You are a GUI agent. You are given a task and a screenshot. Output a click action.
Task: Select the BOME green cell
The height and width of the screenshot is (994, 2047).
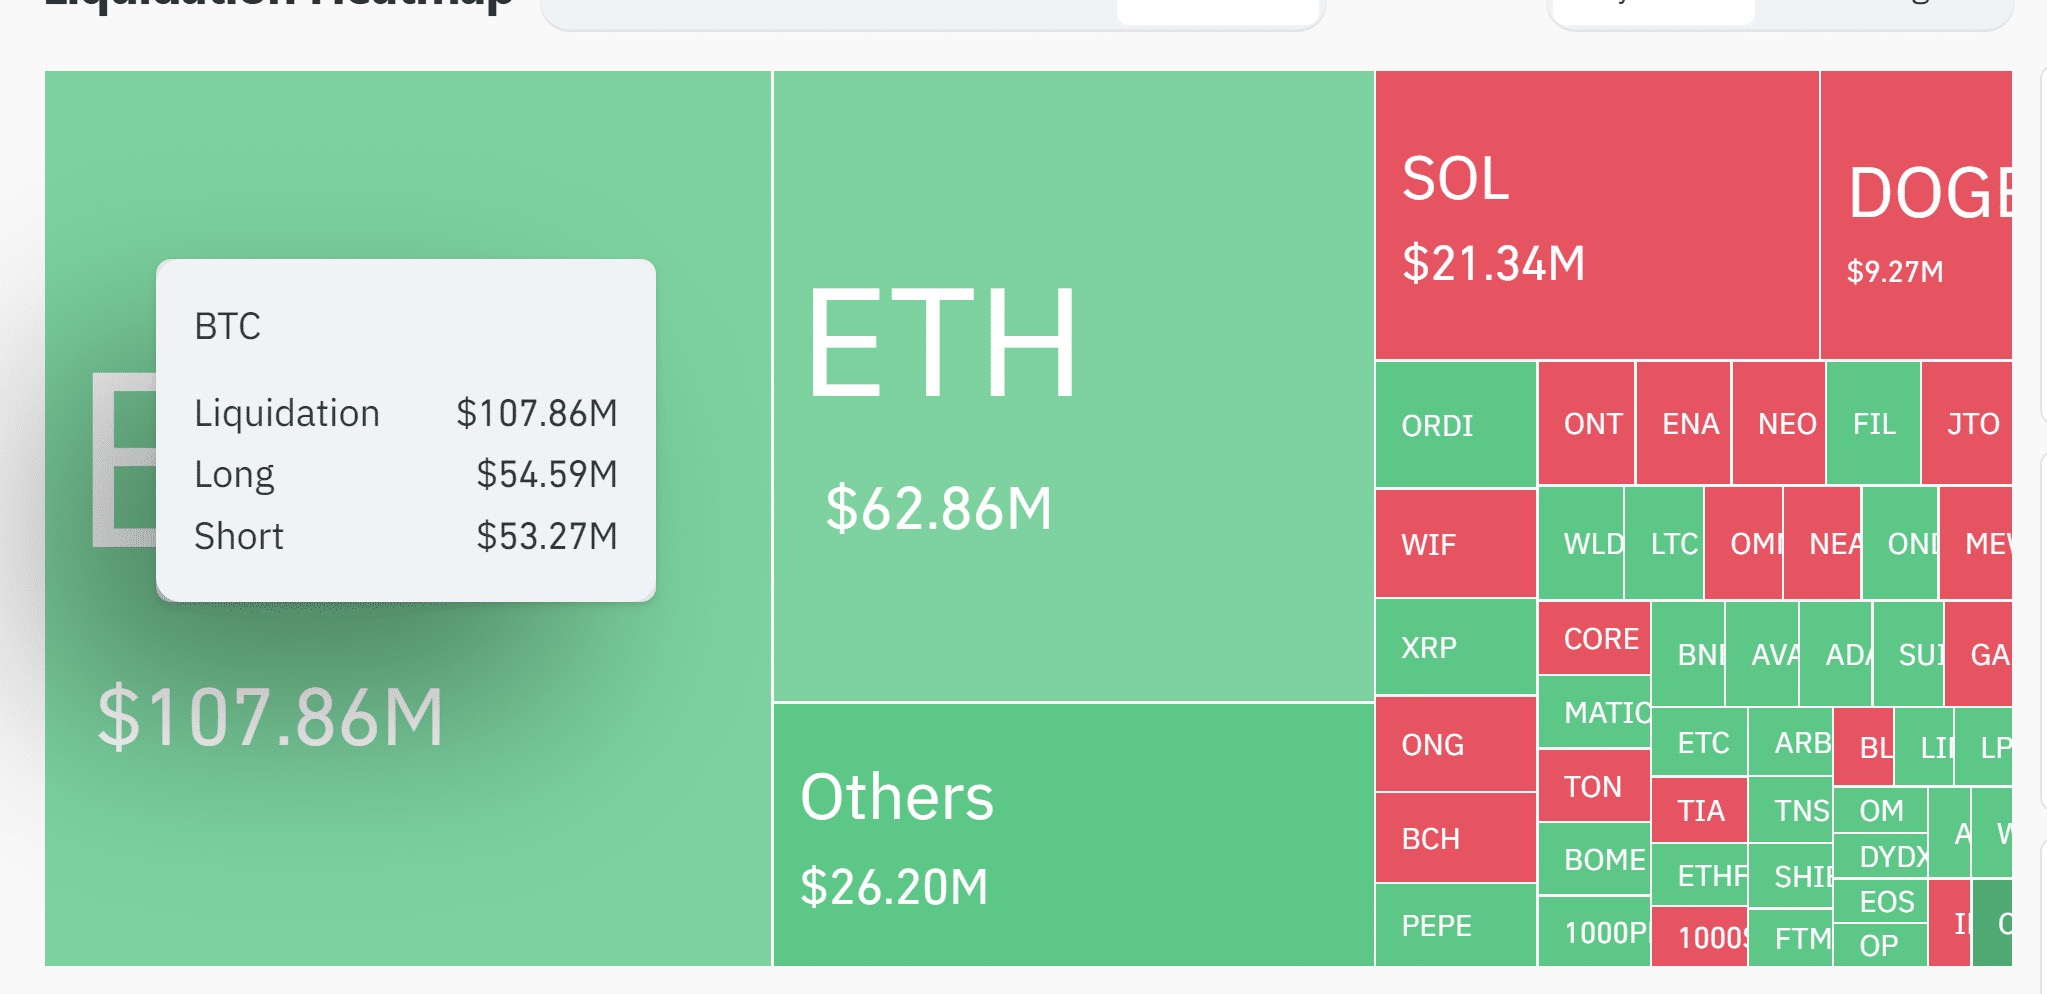coord(1594,859)
